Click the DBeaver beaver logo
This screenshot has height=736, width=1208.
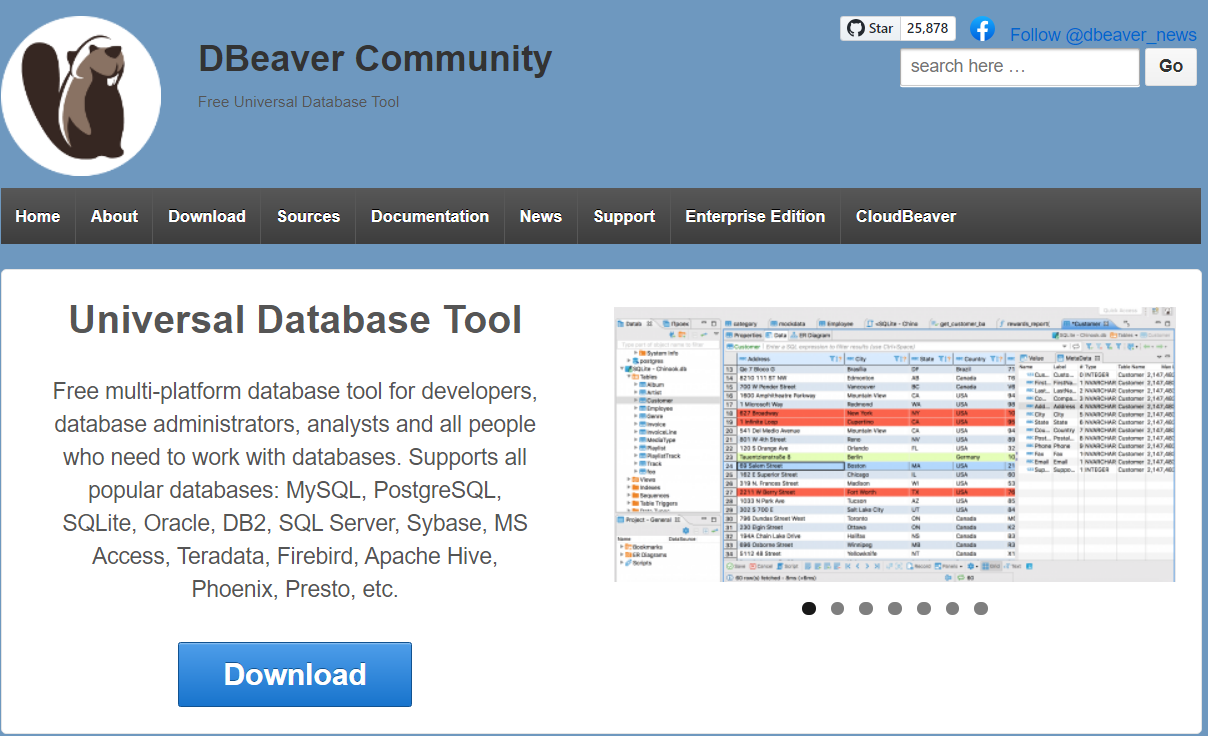click(80, 96)
